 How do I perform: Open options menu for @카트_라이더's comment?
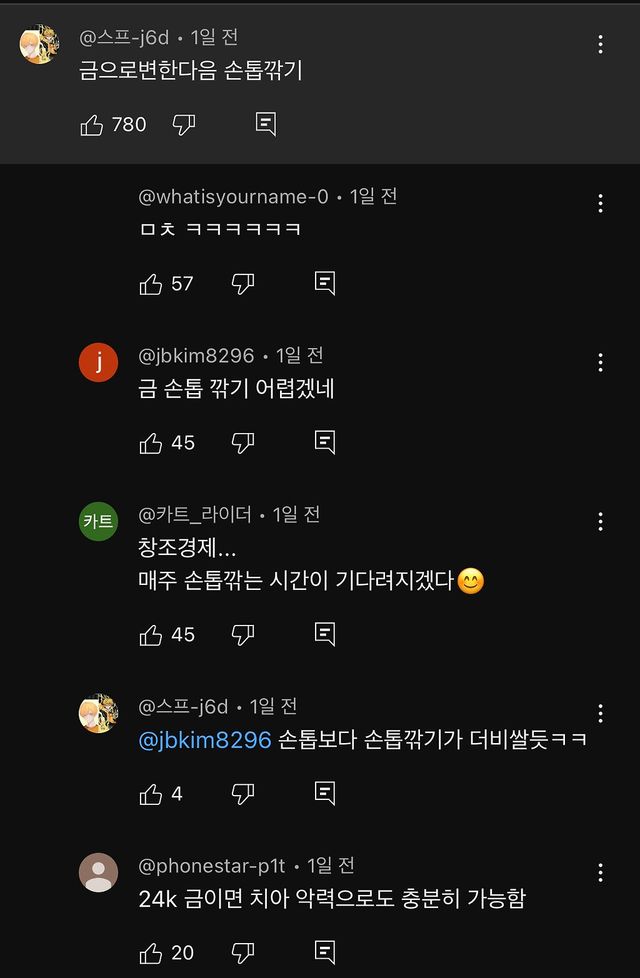click(x=599, y=521)
